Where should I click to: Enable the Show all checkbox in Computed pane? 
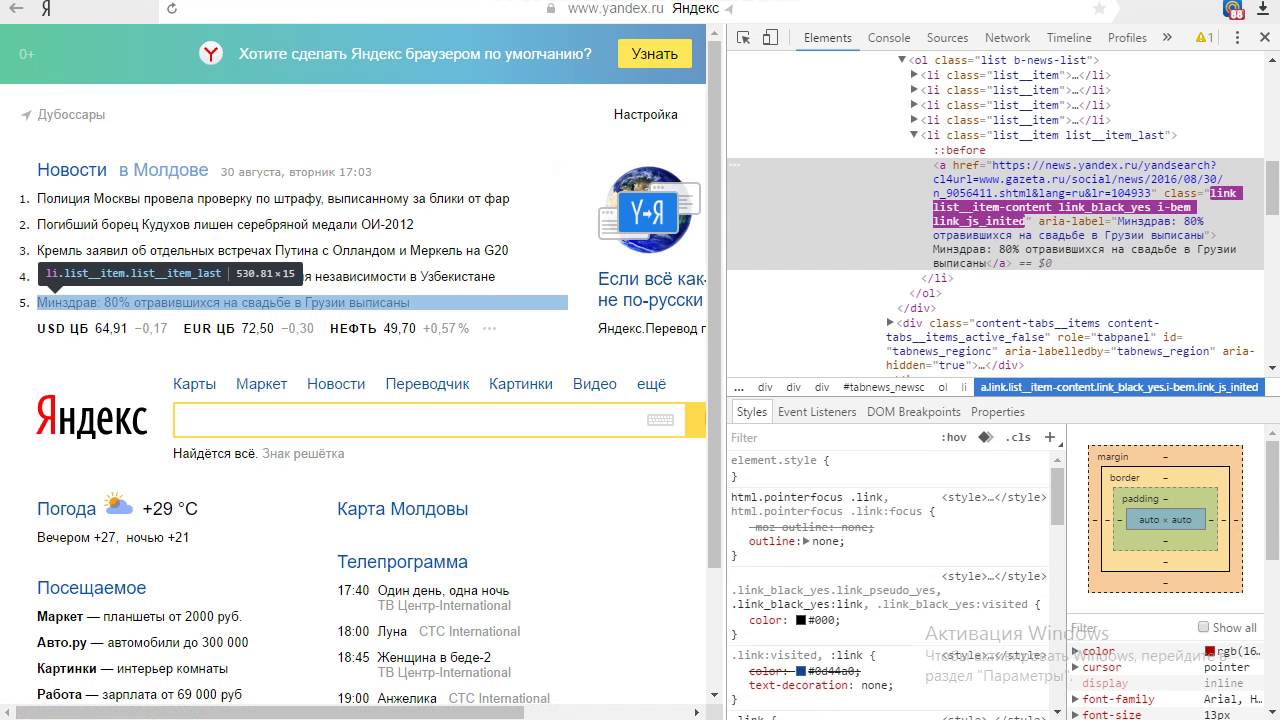click(1203, 627)
